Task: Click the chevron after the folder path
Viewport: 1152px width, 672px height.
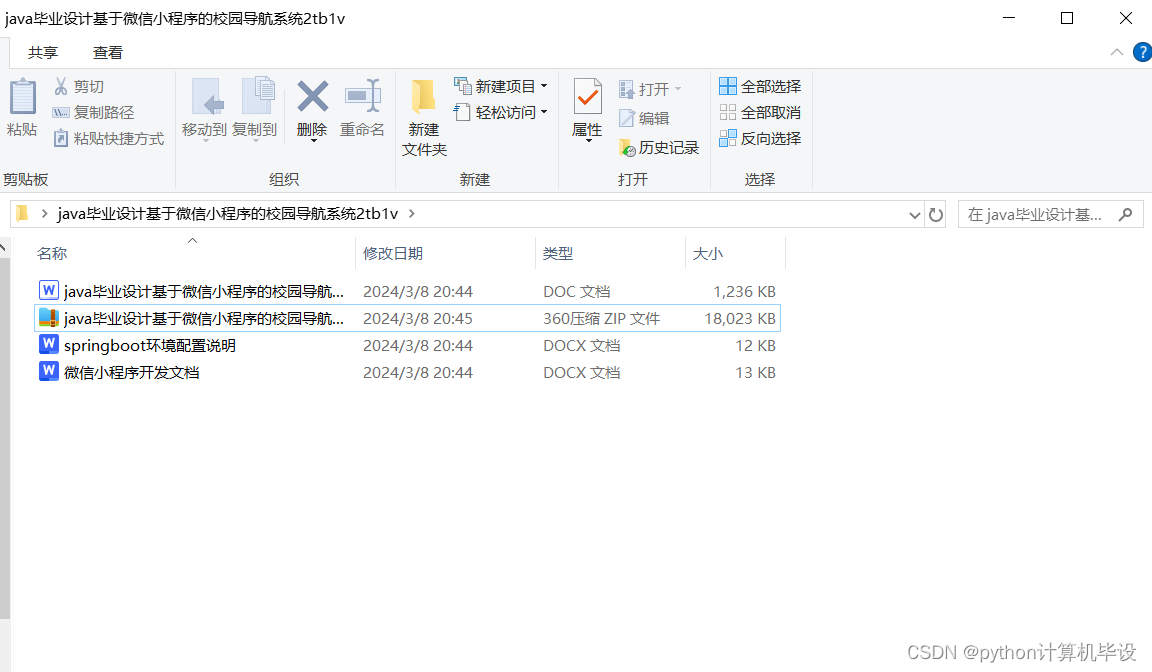Action: point(411,213)
